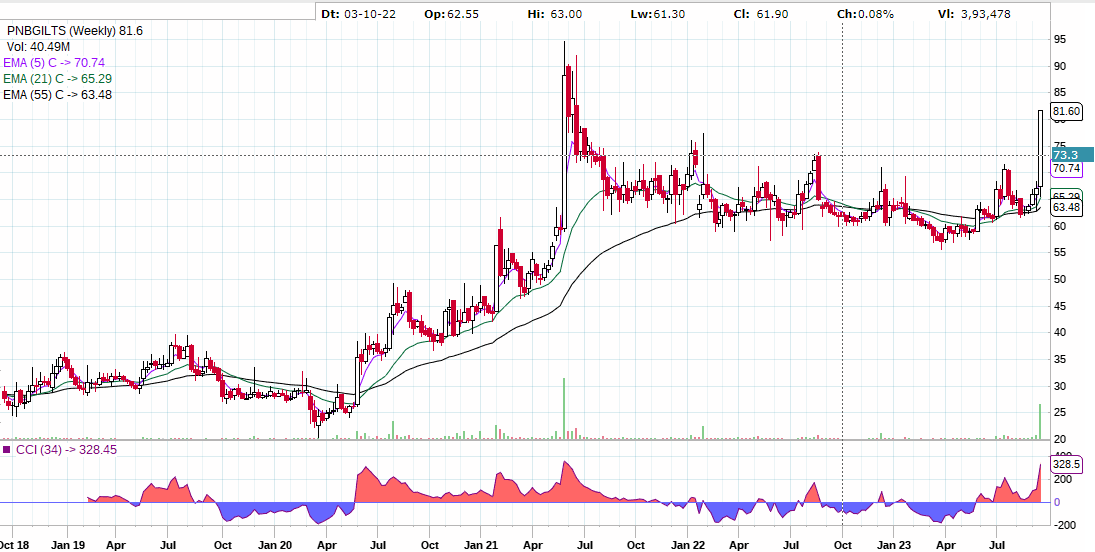The image size is (1095, 552).
Task: Click the 95 price axis label
Action: pyautogui.click(x=1059, y=40)
